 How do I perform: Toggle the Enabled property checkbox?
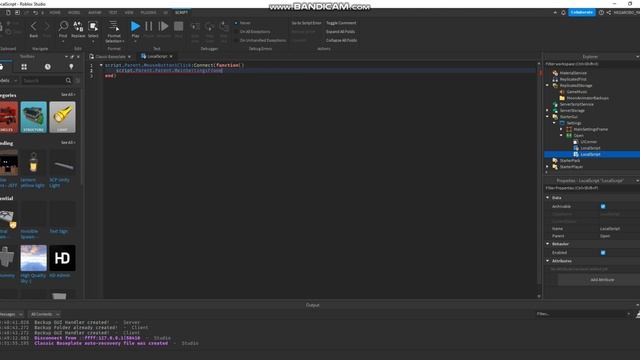(603, 253)
